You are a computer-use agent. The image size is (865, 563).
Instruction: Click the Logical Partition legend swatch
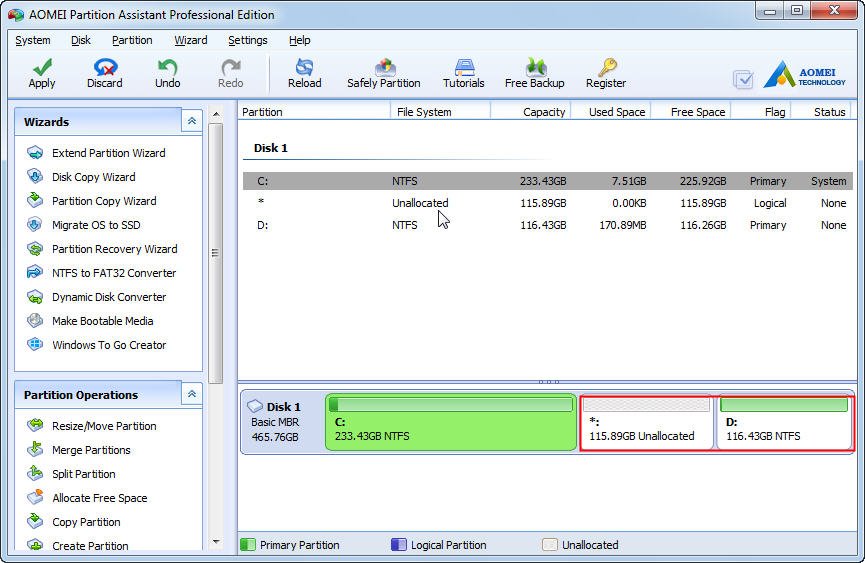(x=399, y=545)
